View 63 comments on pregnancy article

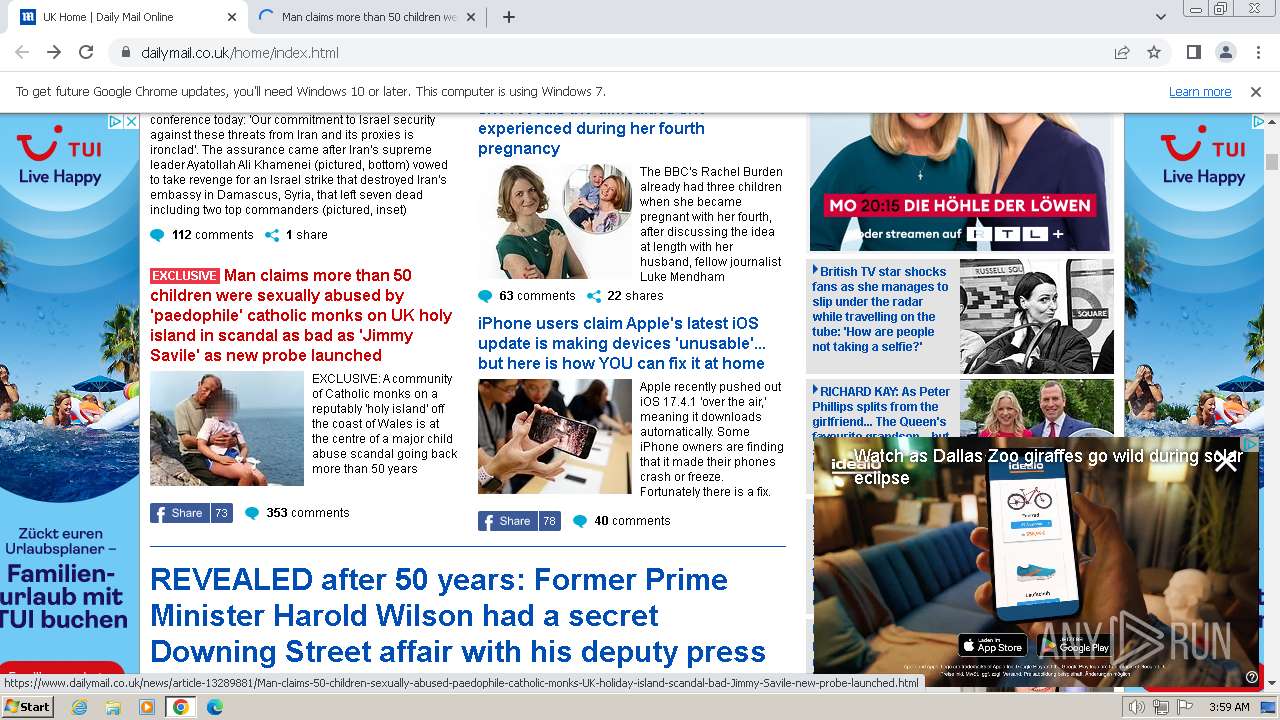527,296
